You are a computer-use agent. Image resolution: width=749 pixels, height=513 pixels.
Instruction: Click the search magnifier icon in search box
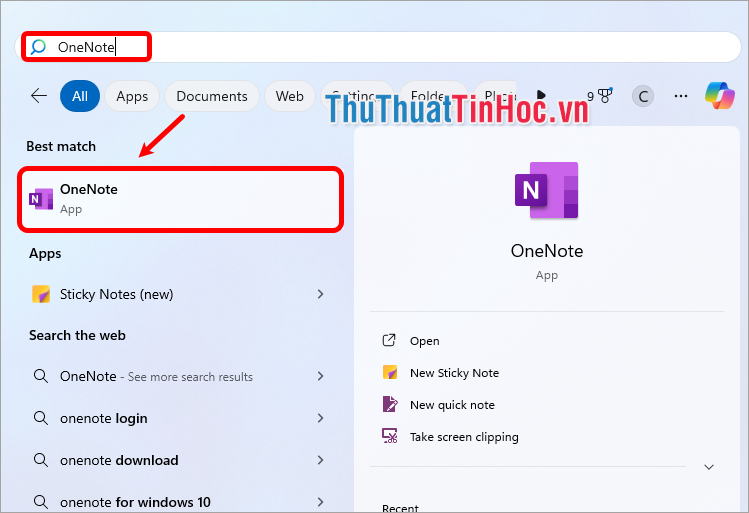point(38,47)
